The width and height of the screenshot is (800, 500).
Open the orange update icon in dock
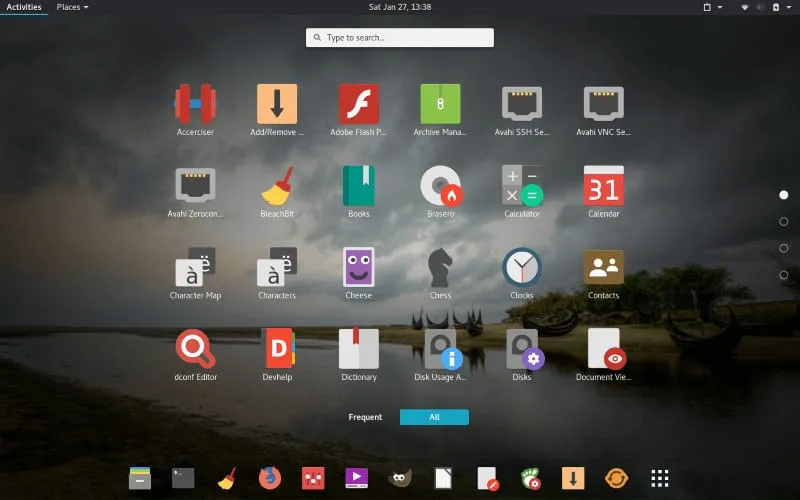616,478
